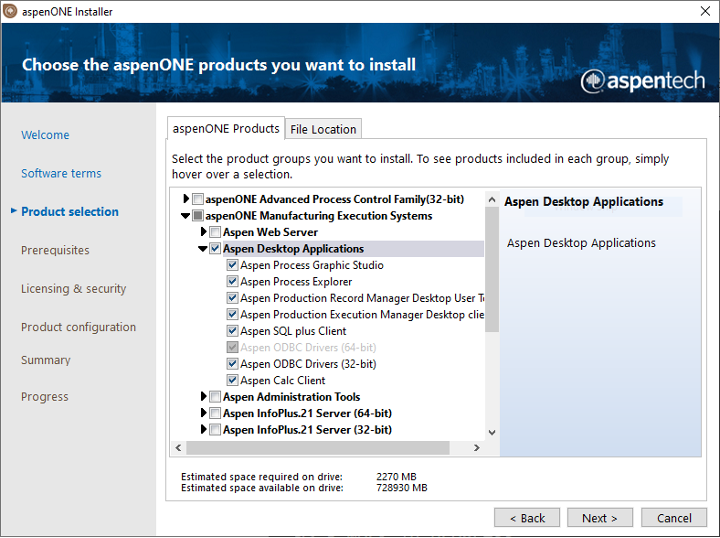This screenshot has width=720, height=538.
Task: Uncheck Aspen Calc Client checkbox
Action: (233, 381)
